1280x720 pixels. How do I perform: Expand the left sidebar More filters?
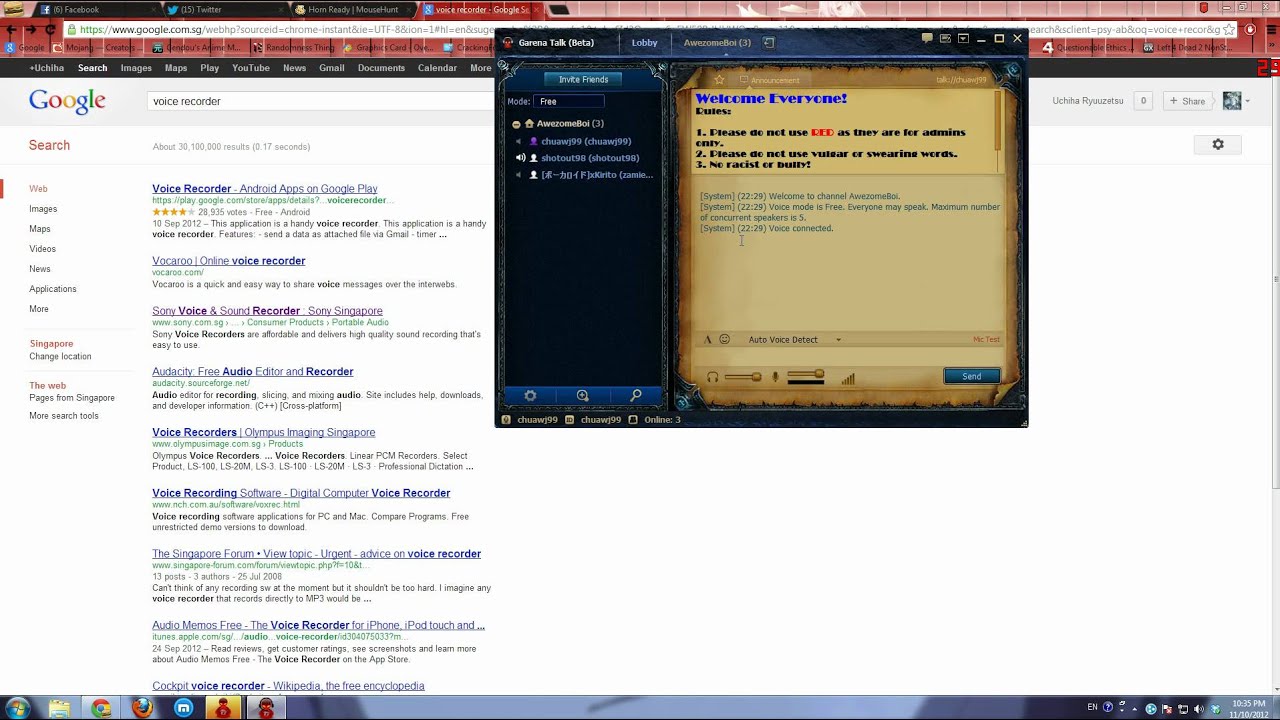[39, 309]
